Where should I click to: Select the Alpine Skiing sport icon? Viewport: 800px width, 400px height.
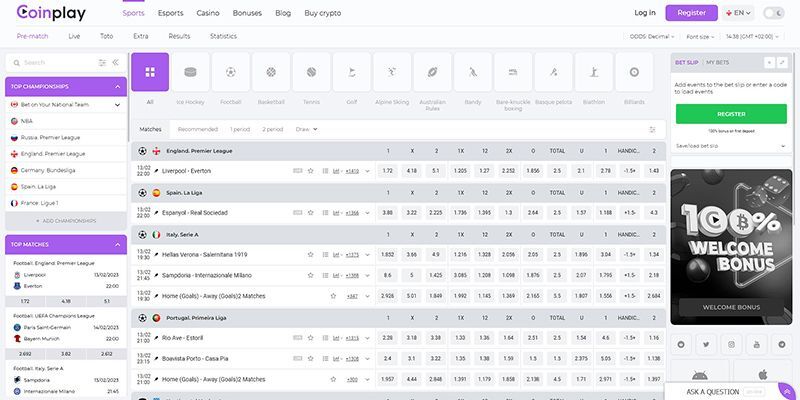click(x=392, y=72)
